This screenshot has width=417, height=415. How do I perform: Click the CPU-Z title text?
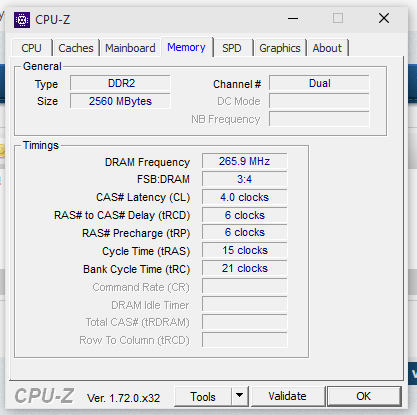(x=53, y=20)
